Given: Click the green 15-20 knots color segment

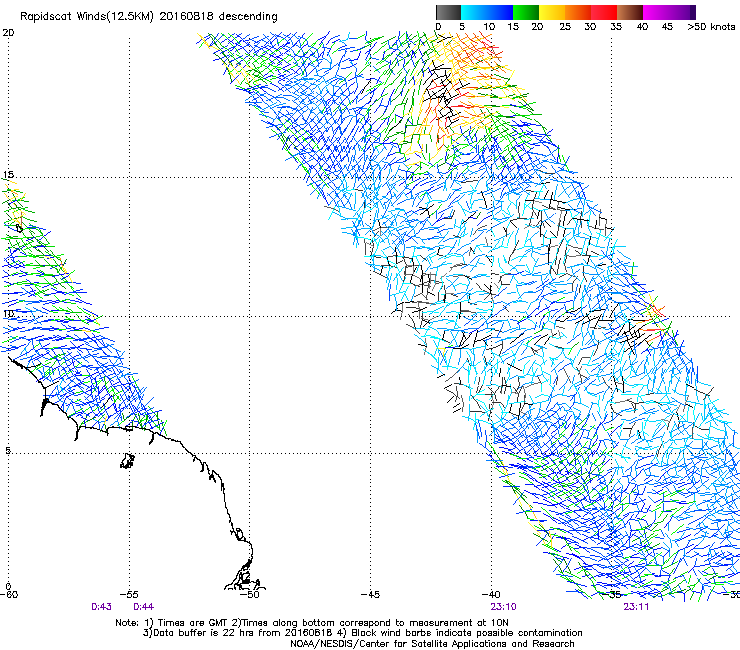Looking at the screenshot, I should pos(526,12).
